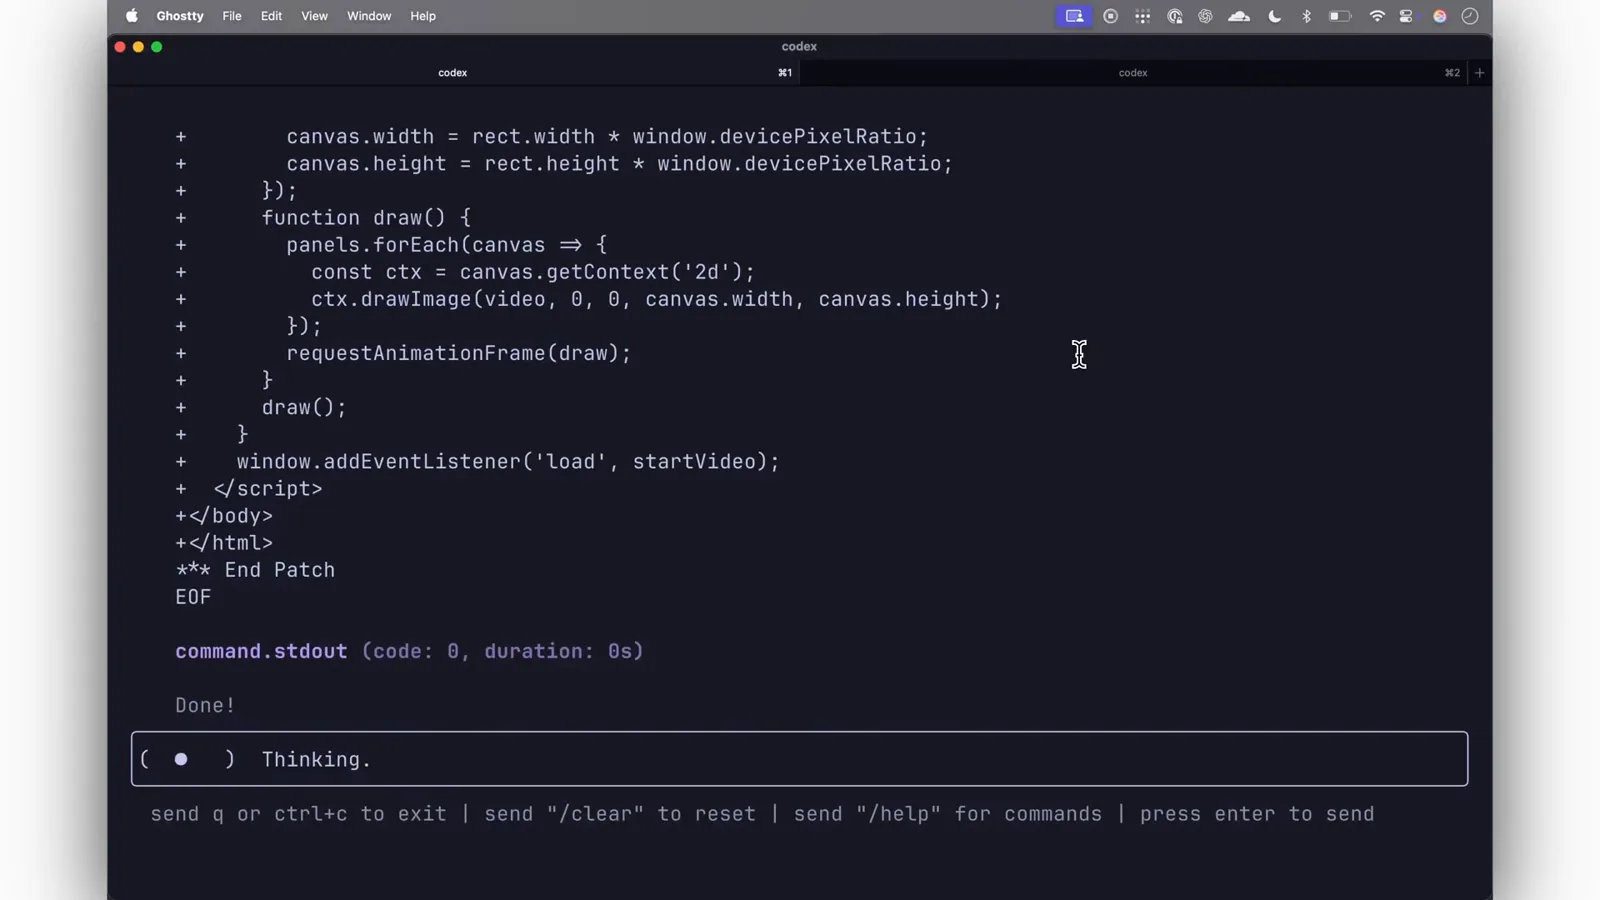The image size is (1600, 900).
Task: Click the '</script>' line
Action: [x=268, y=489]
